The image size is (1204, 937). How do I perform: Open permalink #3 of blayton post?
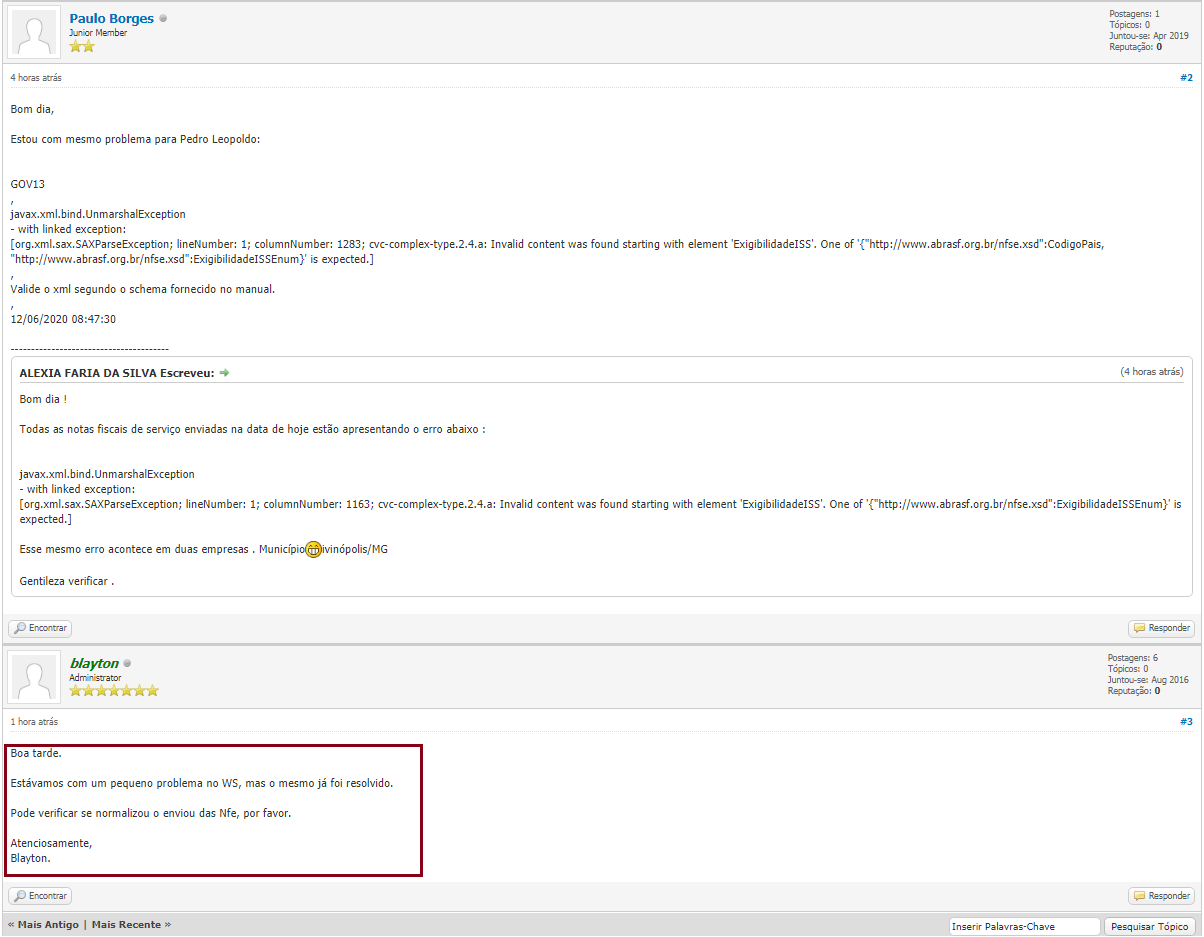pyautogui.click(x=1186, y=721)
